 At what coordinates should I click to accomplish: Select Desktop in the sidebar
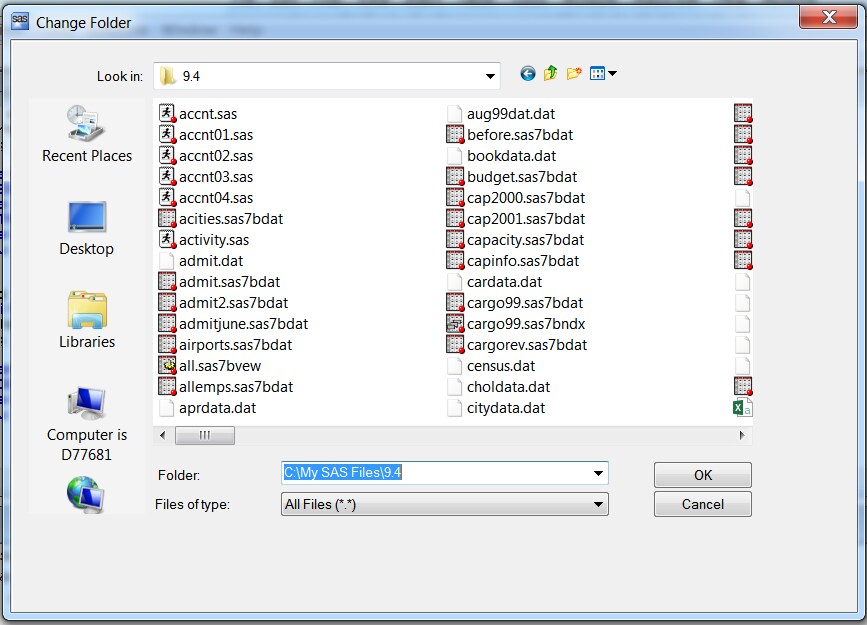pos(87,227)
